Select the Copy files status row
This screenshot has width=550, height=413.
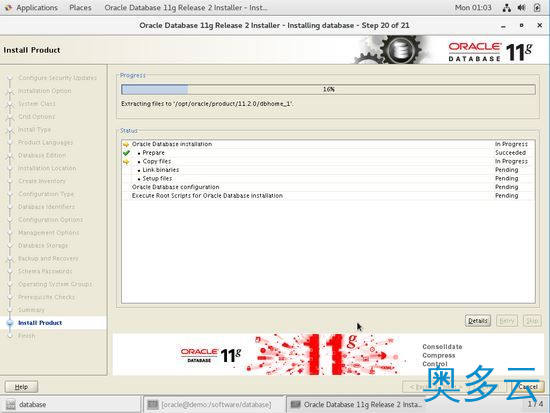[328, 161]
